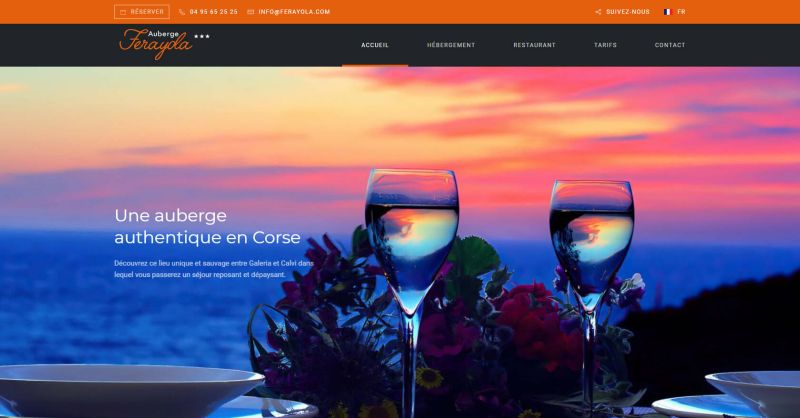Select the Accueil menu item
The height and width of the screenshot is (418, 800).
[x=375, y=45]
